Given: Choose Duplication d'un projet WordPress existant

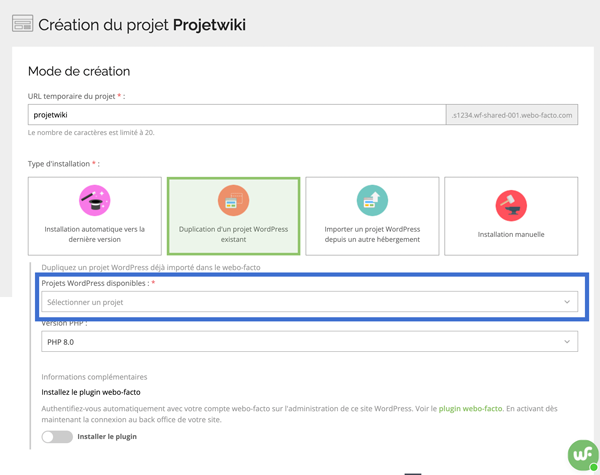Looking at the screenshot, I should [233, 216].
